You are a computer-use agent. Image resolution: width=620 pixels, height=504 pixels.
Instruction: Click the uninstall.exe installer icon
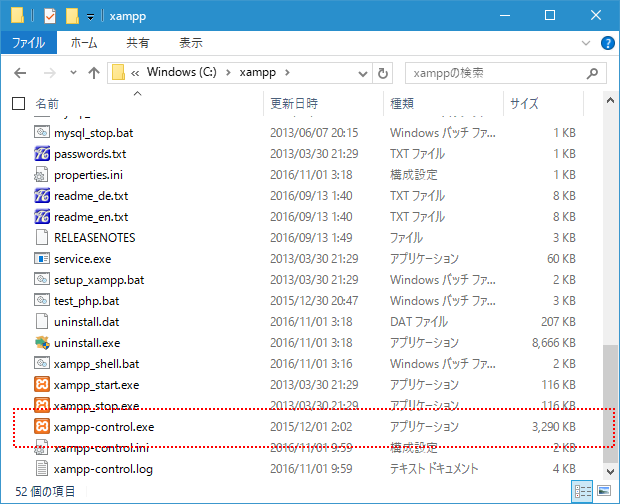[42, 342]
